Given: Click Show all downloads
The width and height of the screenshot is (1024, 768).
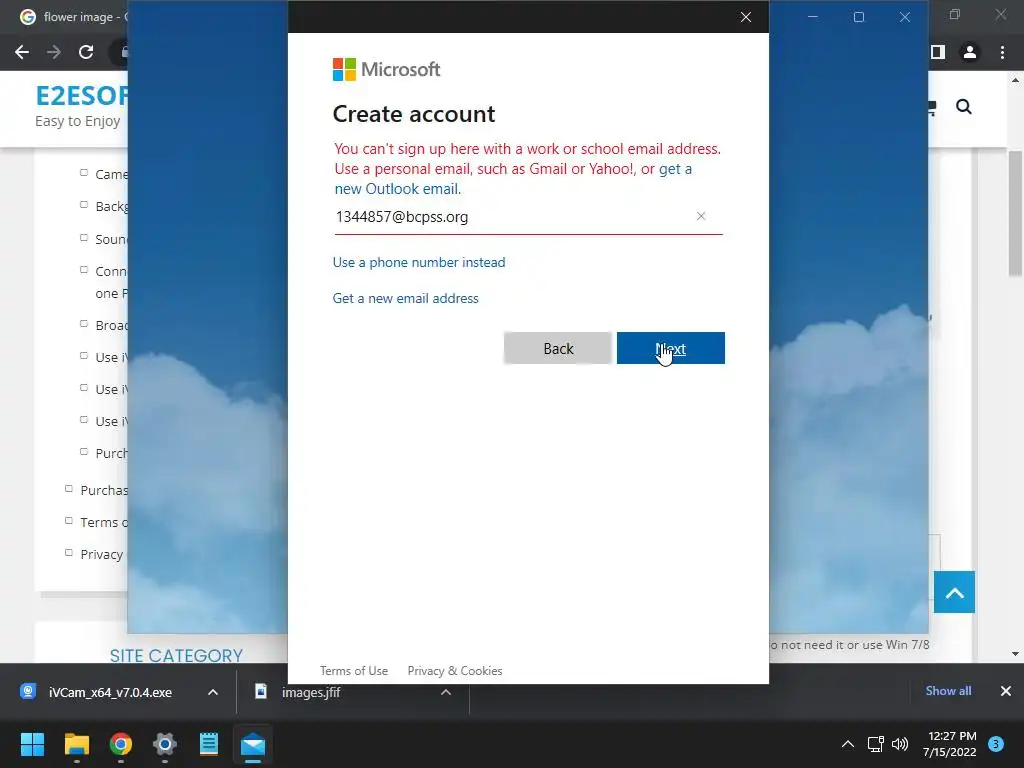Looking at the screenshot, I should [948, 691].
